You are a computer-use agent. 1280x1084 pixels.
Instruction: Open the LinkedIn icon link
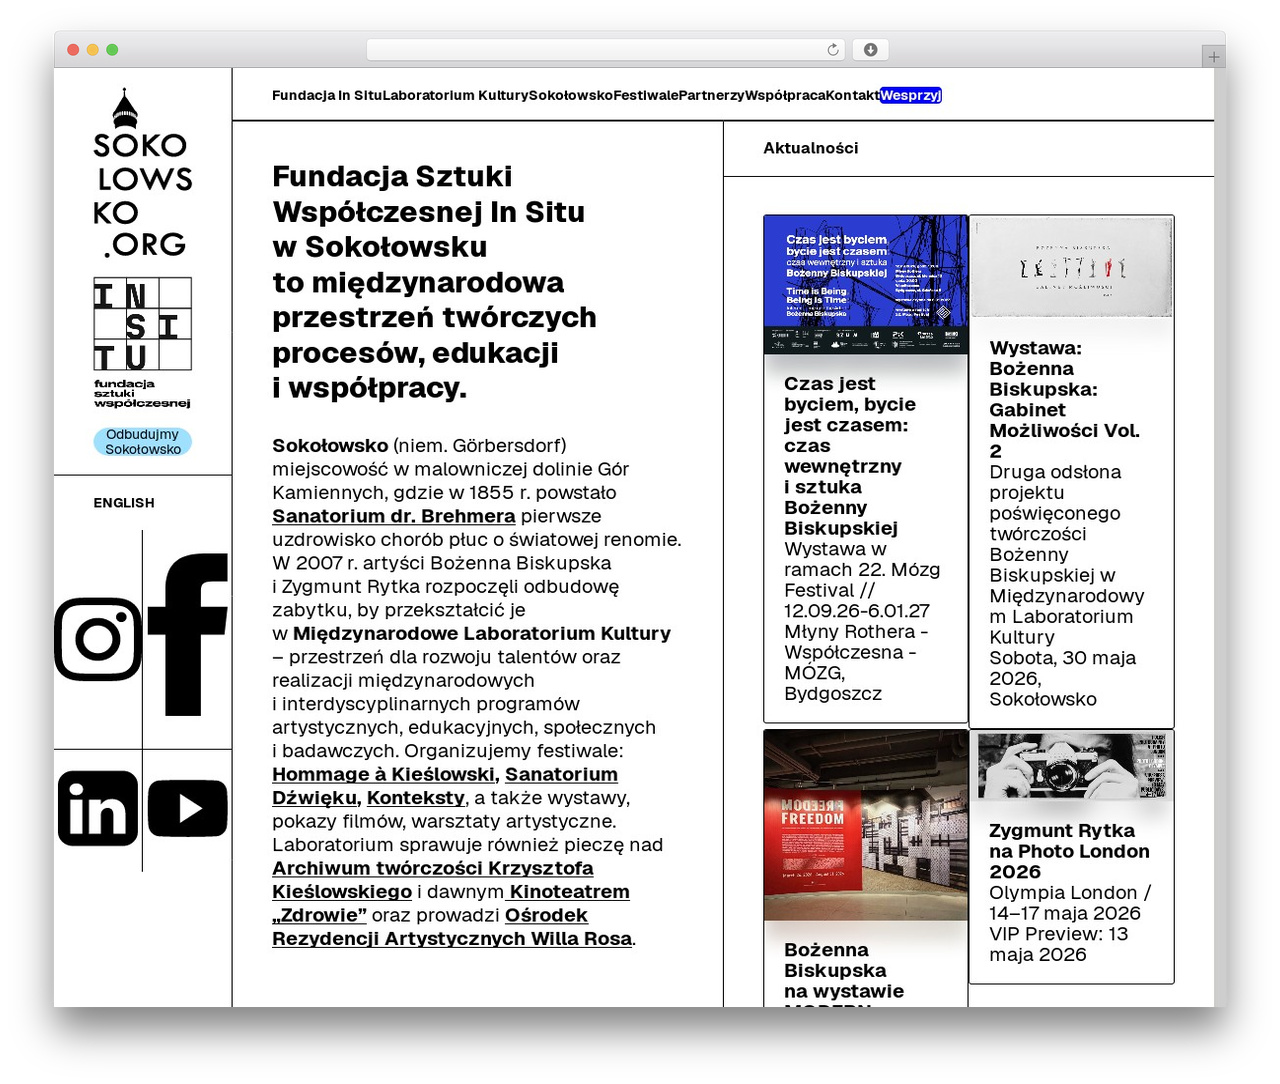(x=98, y=808)
